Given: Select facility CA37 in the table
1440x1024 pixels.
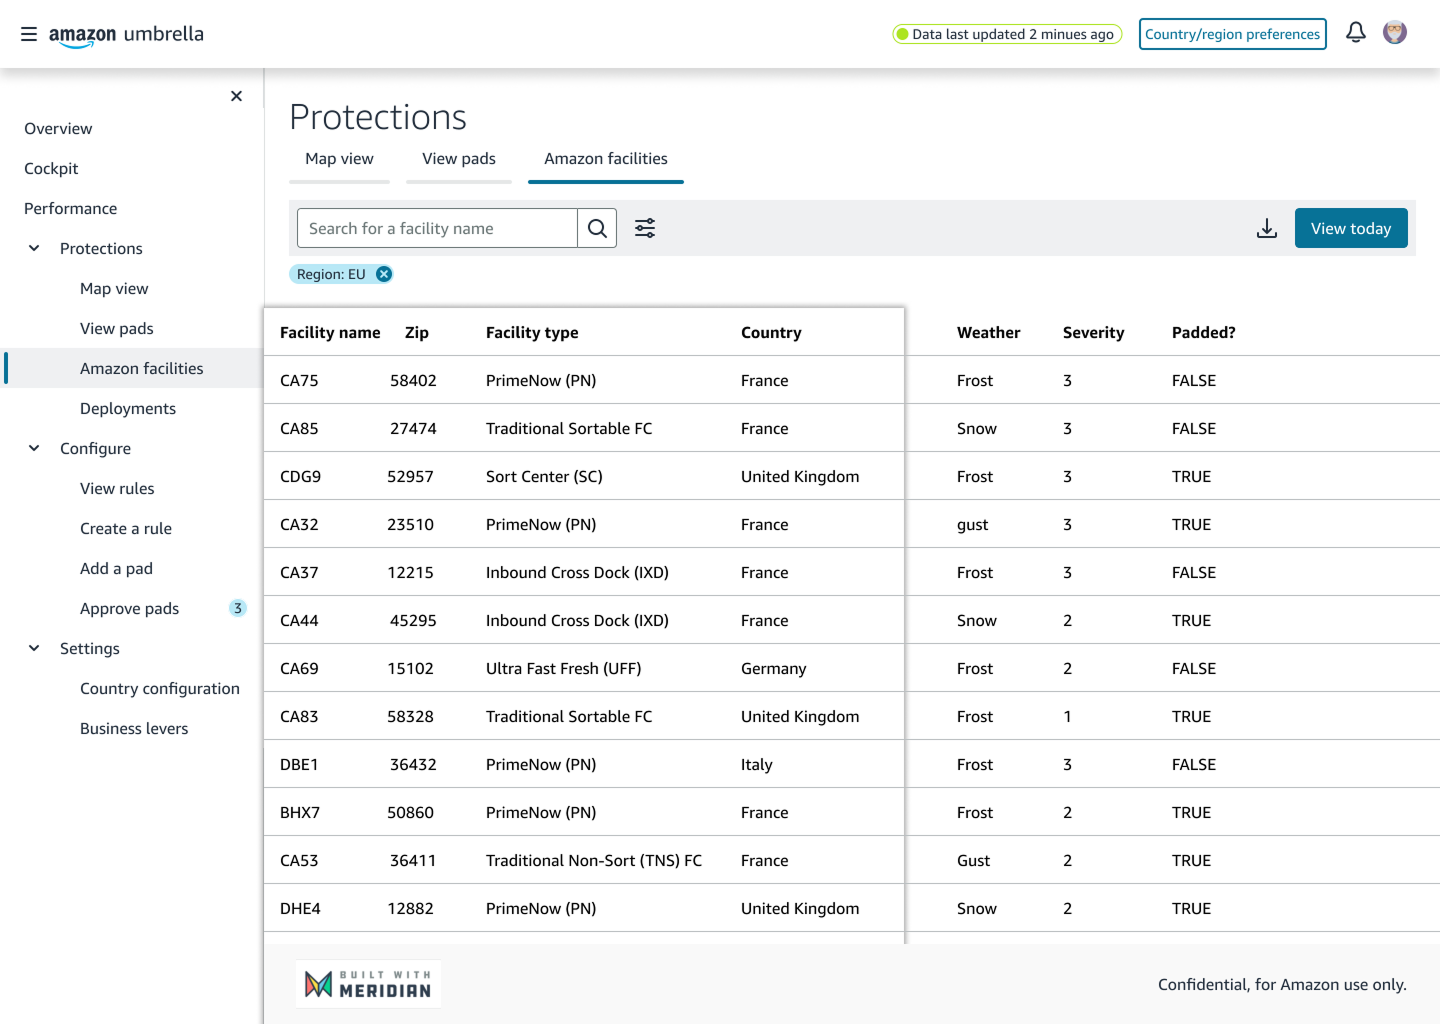Looking at the screenshot, I should [299, 572].
